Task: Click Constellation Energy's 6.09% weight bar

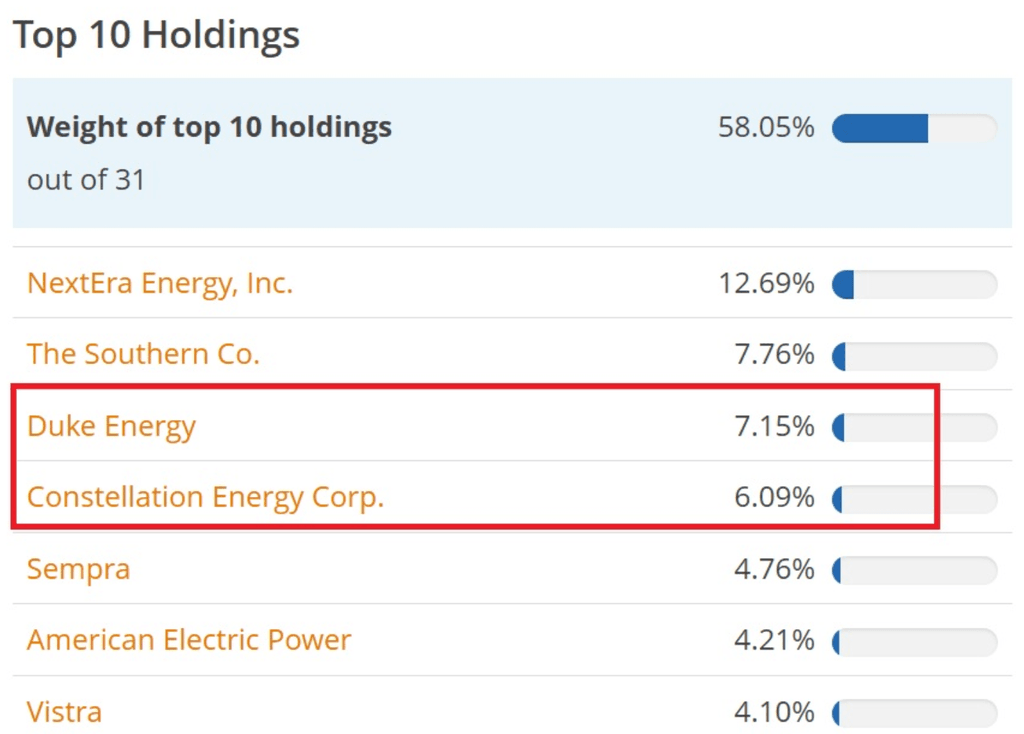Action: (x=914, y=498)
